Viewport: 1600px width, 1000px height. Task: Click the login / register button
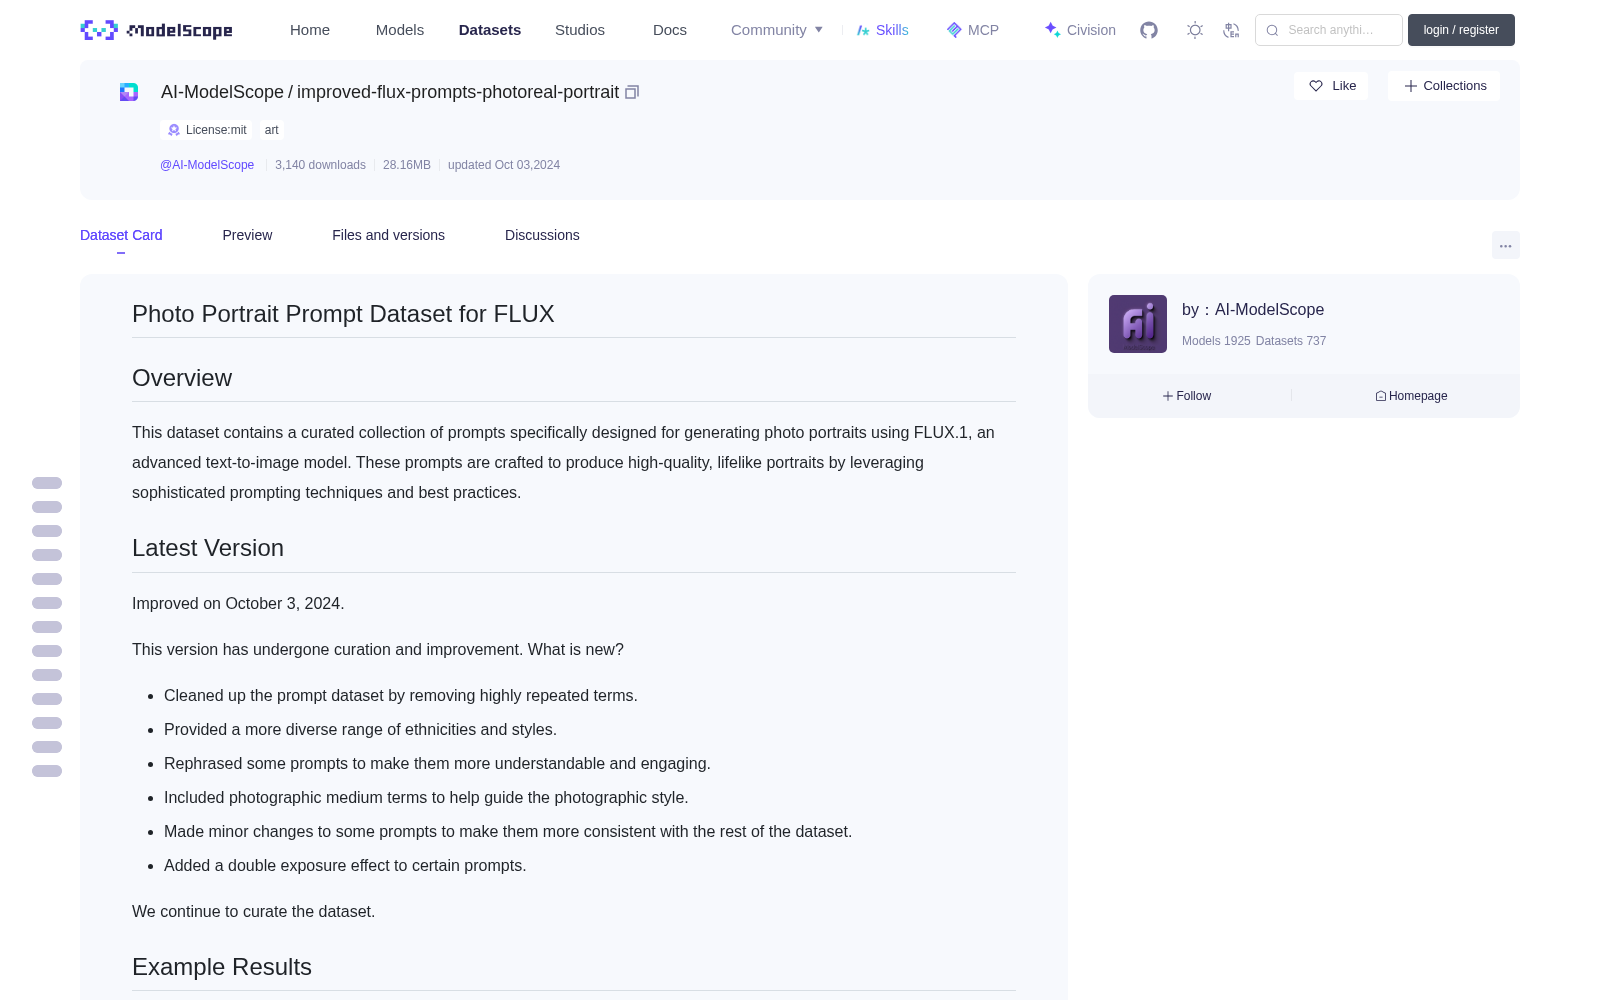pos(1461,30)
